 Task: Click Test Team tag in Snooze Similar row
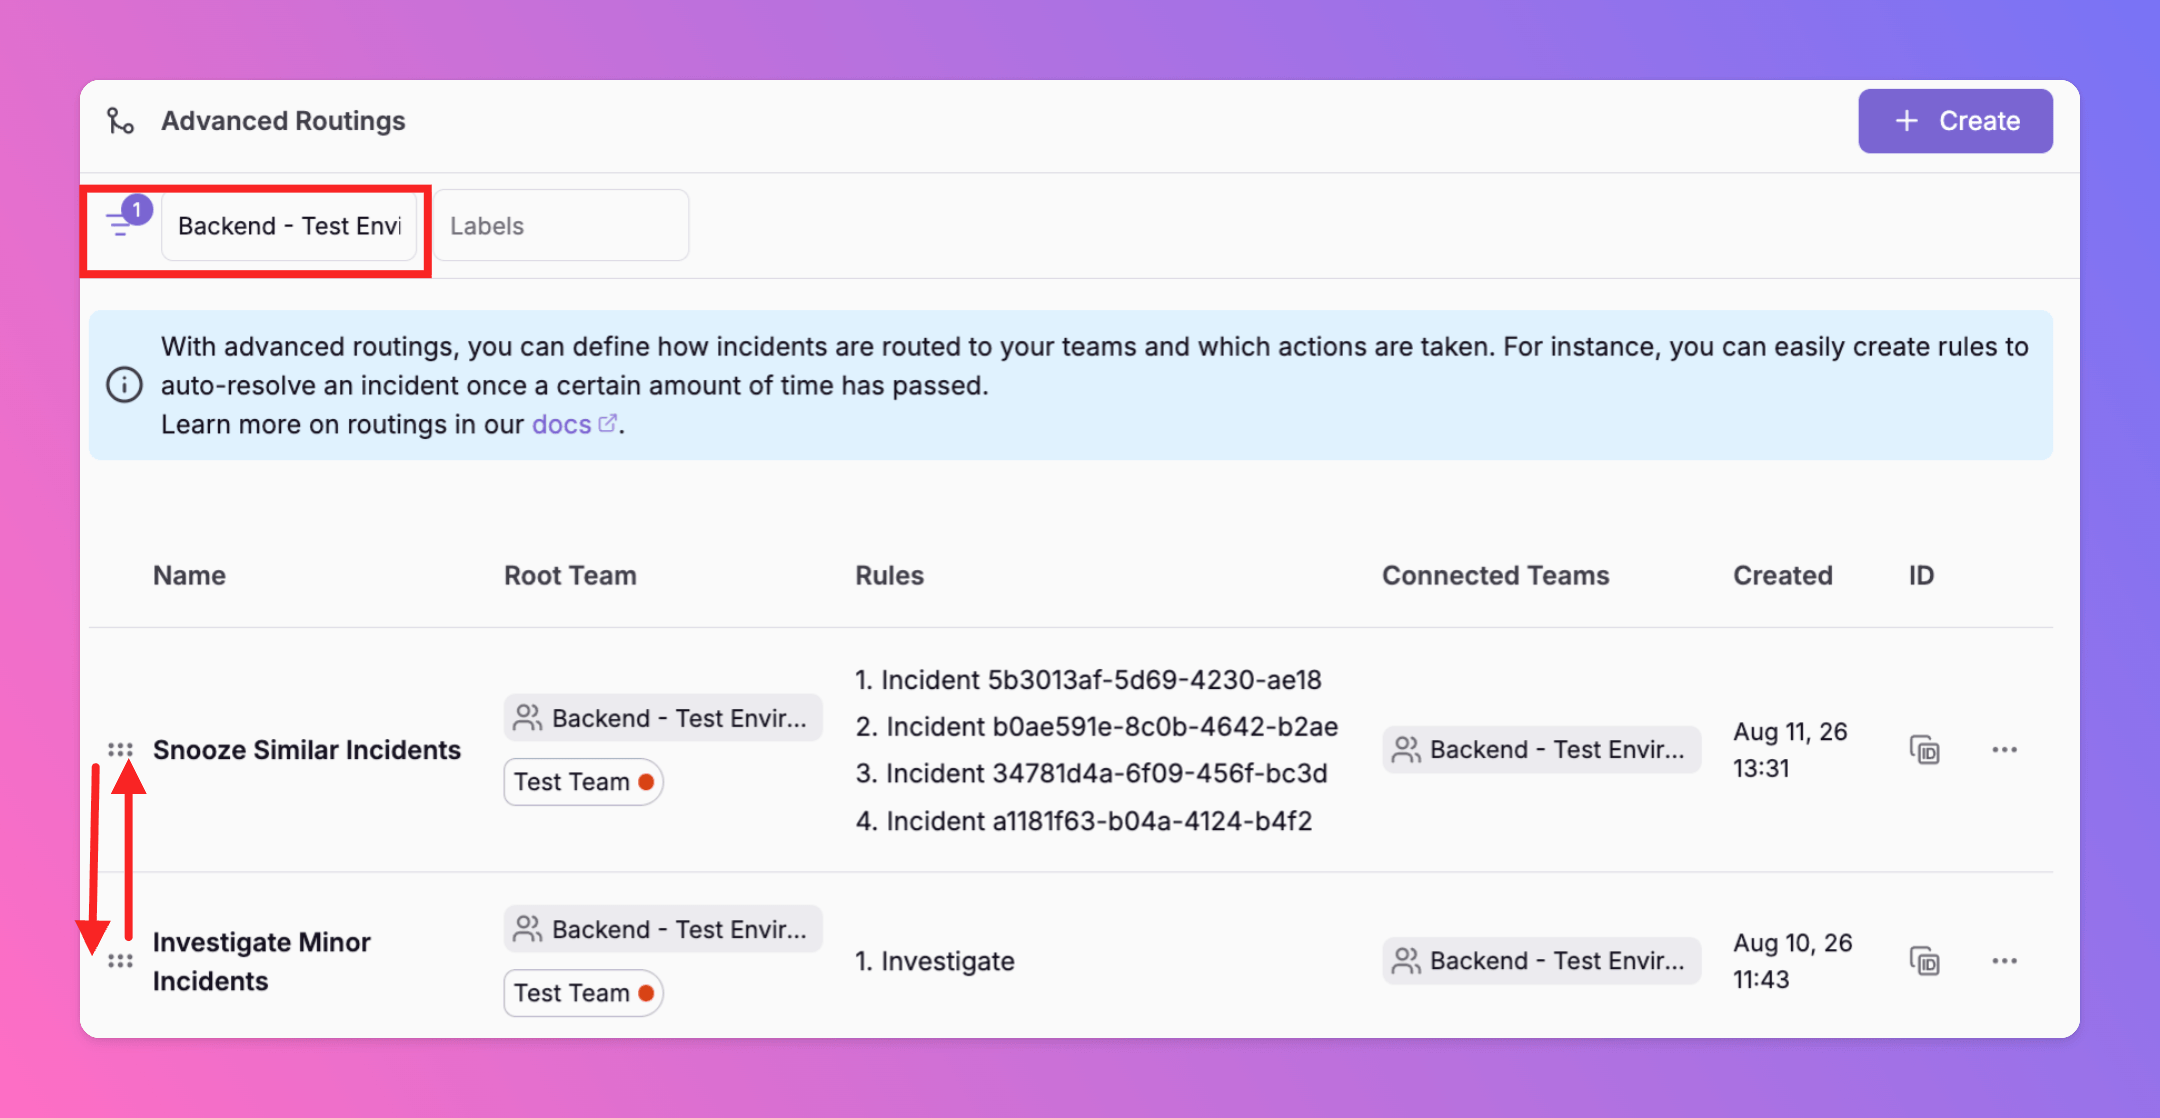[x=583, y=782]
